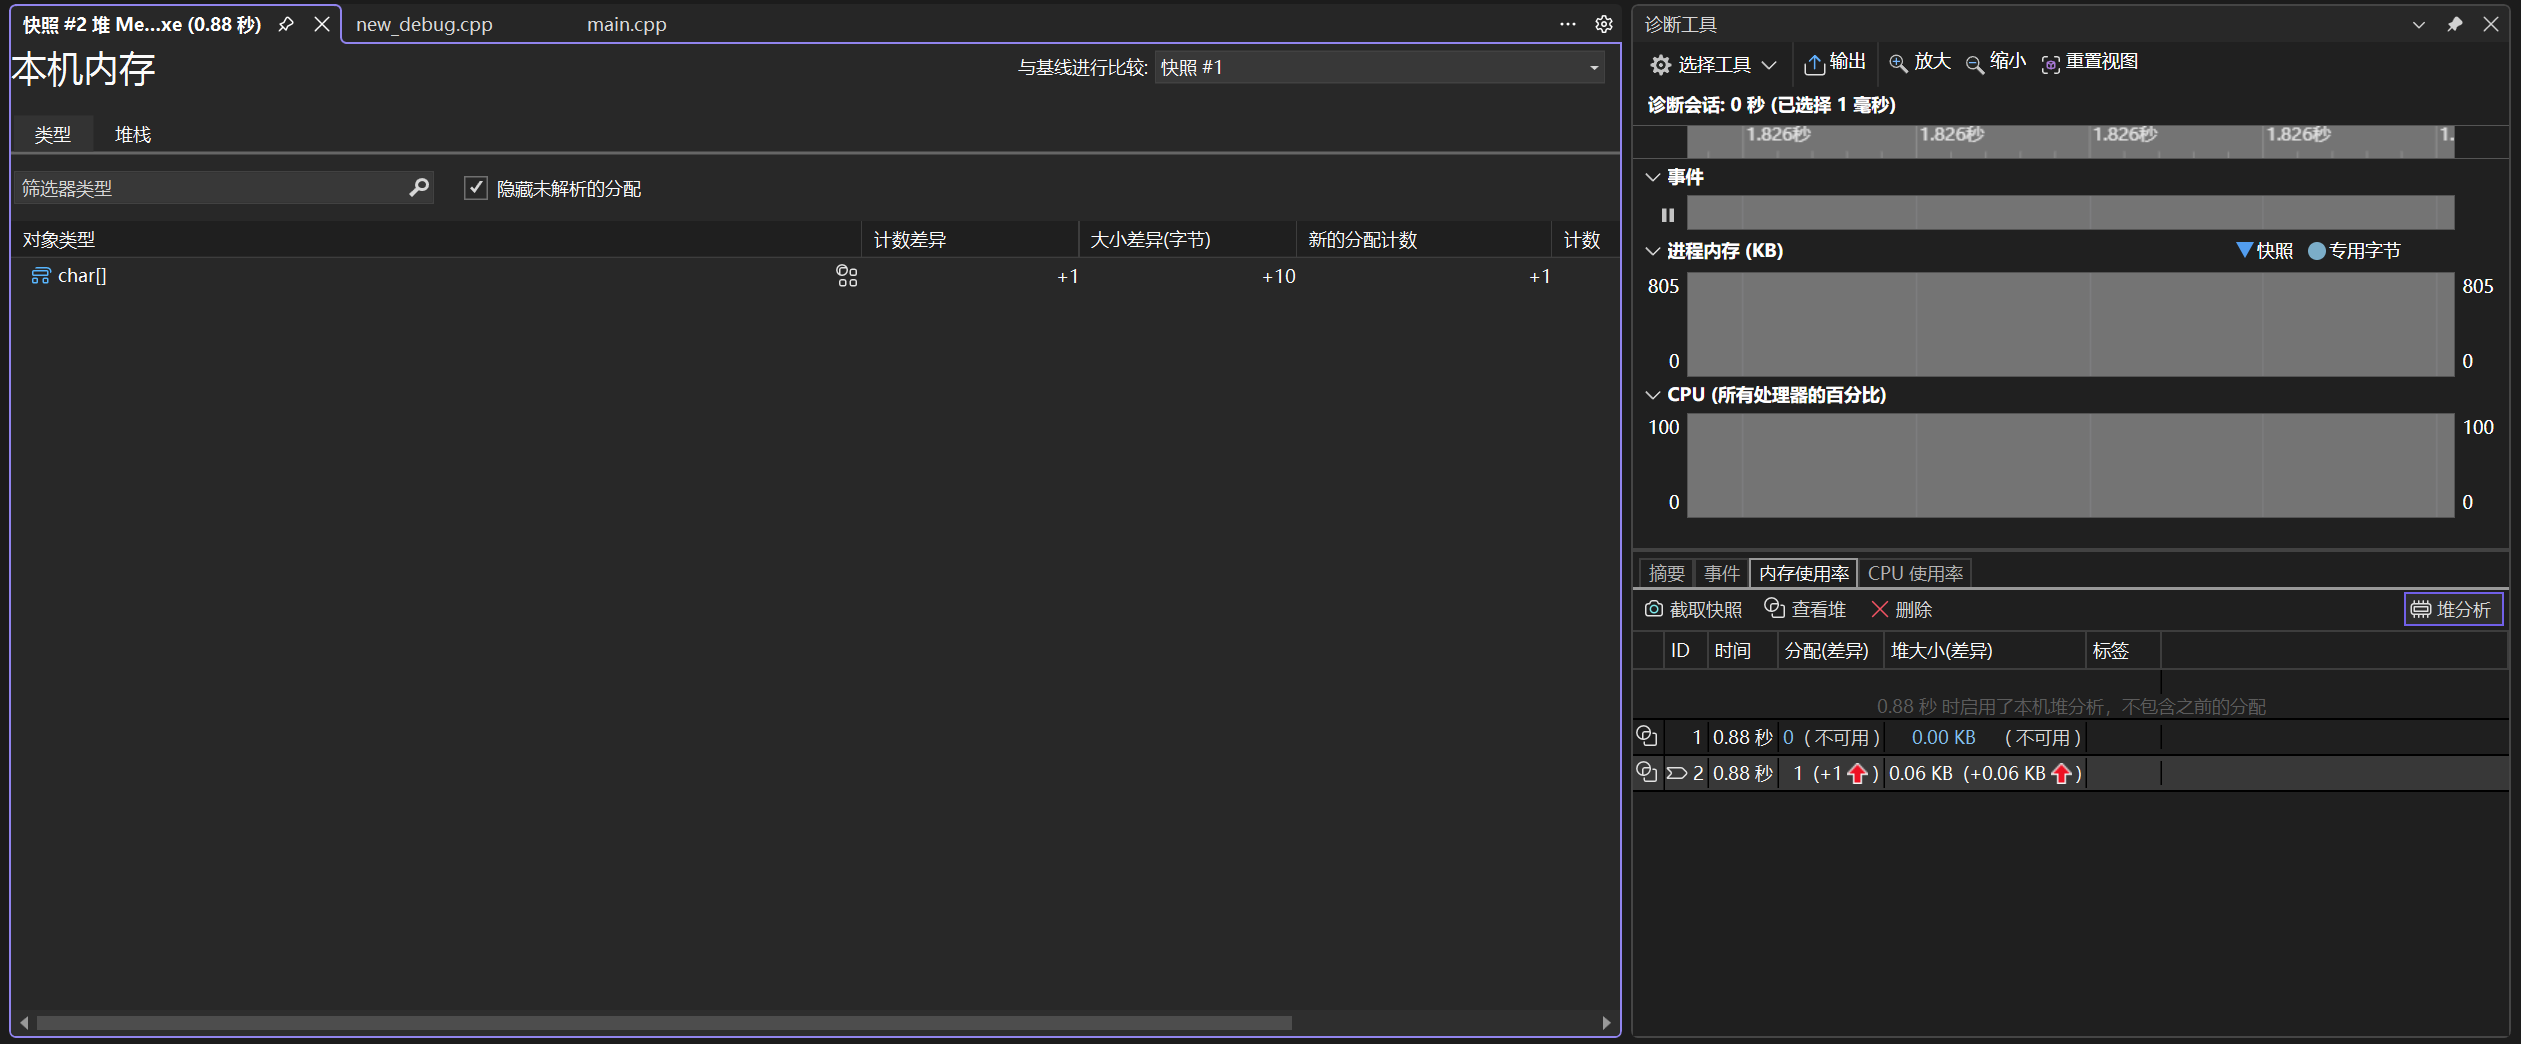
Task: Click the 分配(差异) column header
Action: tap(1830, 651)
